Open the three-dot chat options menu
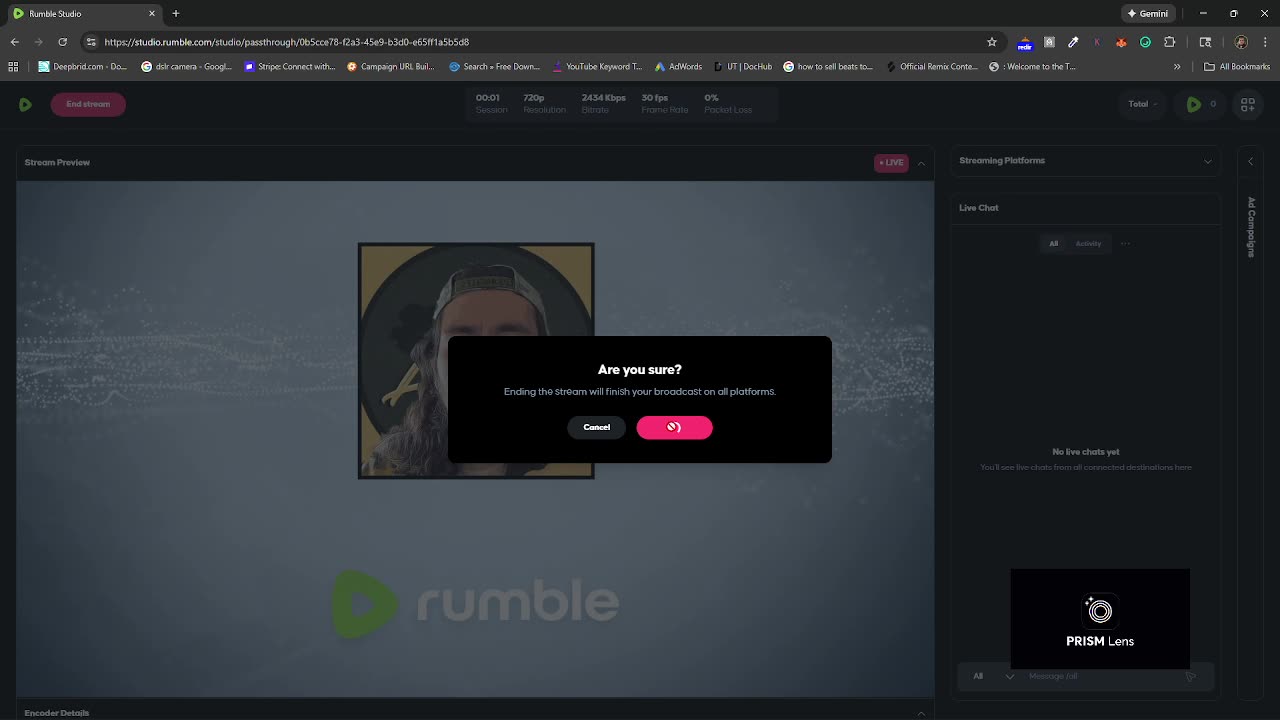This screenshot has width=1280, height=720. (x=1125, y=243)
